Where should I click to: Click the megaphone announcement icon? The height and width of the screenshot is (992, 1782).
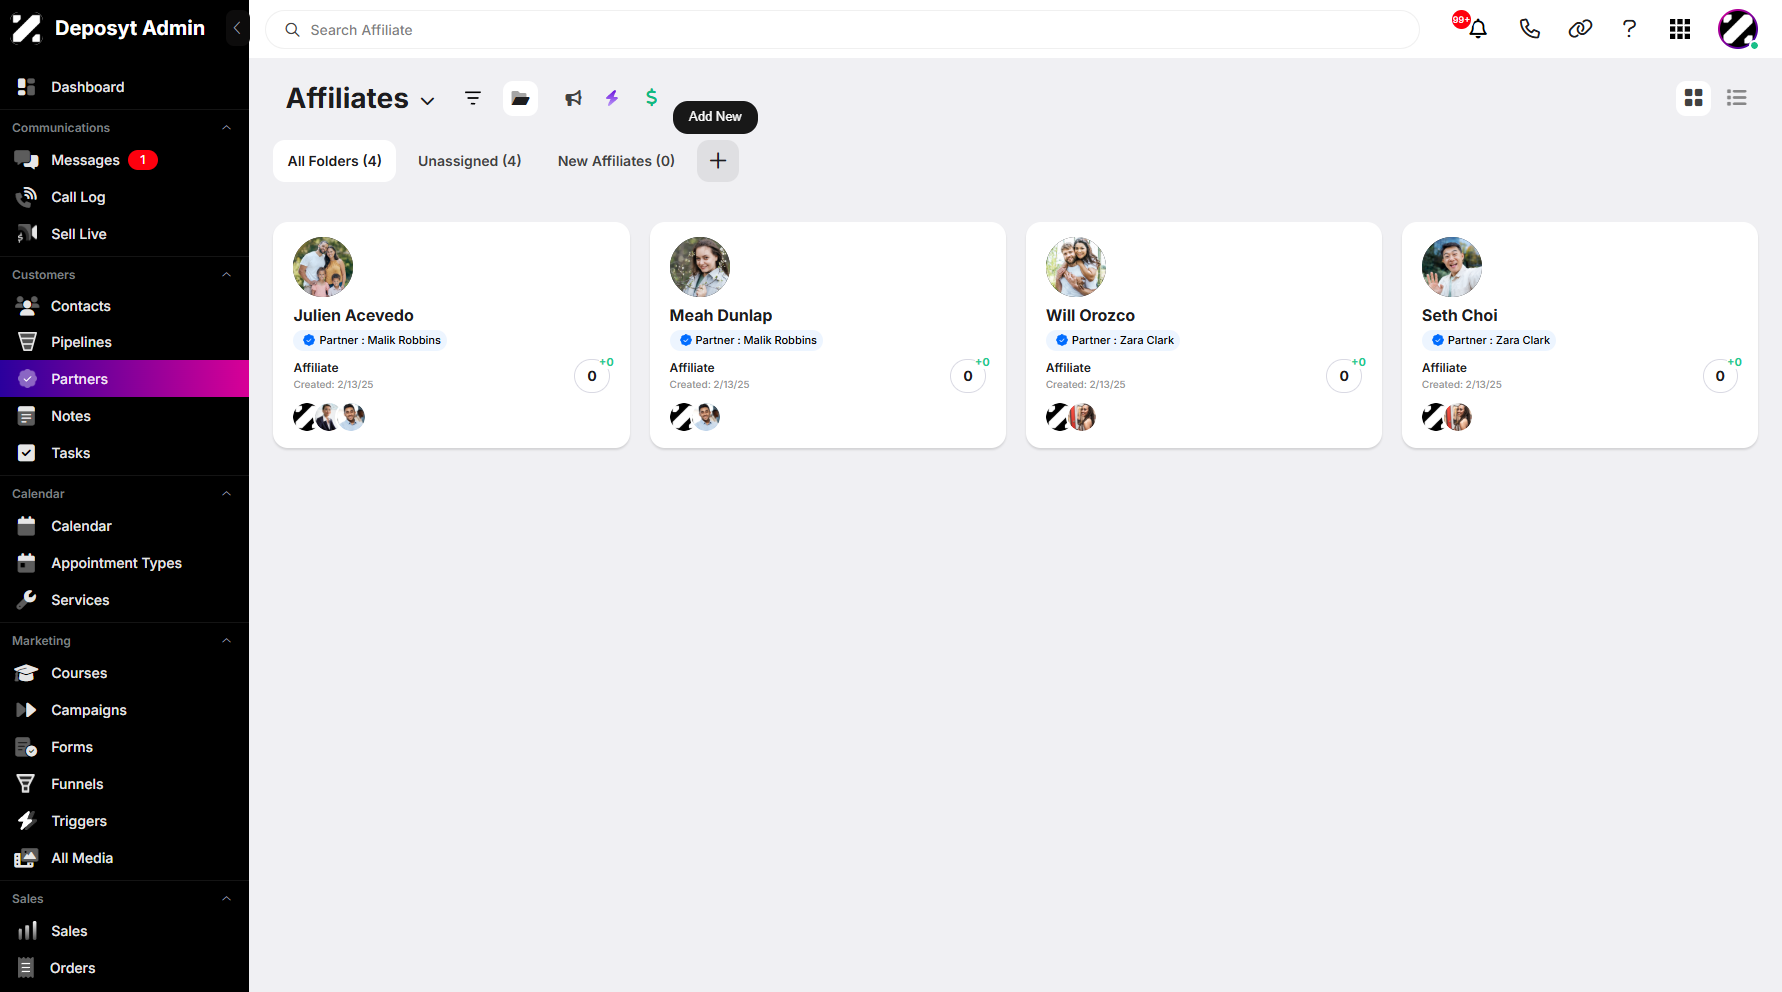[573, 98]
